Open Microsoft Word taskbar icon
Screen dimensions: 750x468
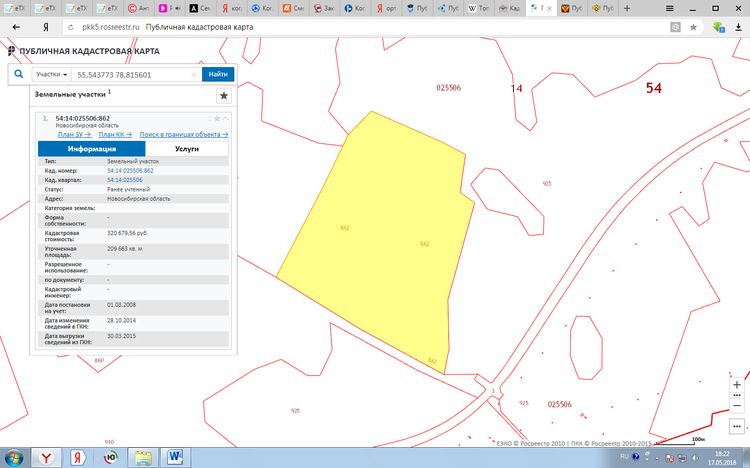pyautogui.click(x=175, y=458)
